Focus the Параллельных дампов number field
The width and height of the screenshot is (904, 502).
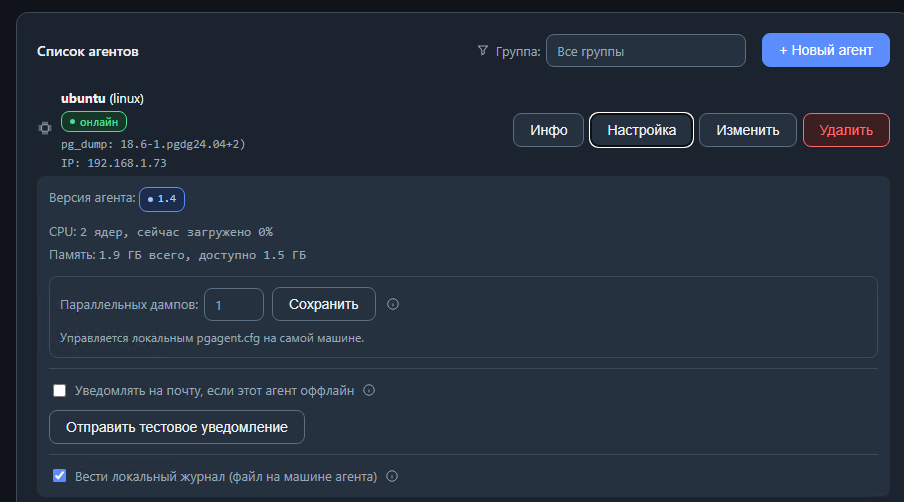coord(233,305)
